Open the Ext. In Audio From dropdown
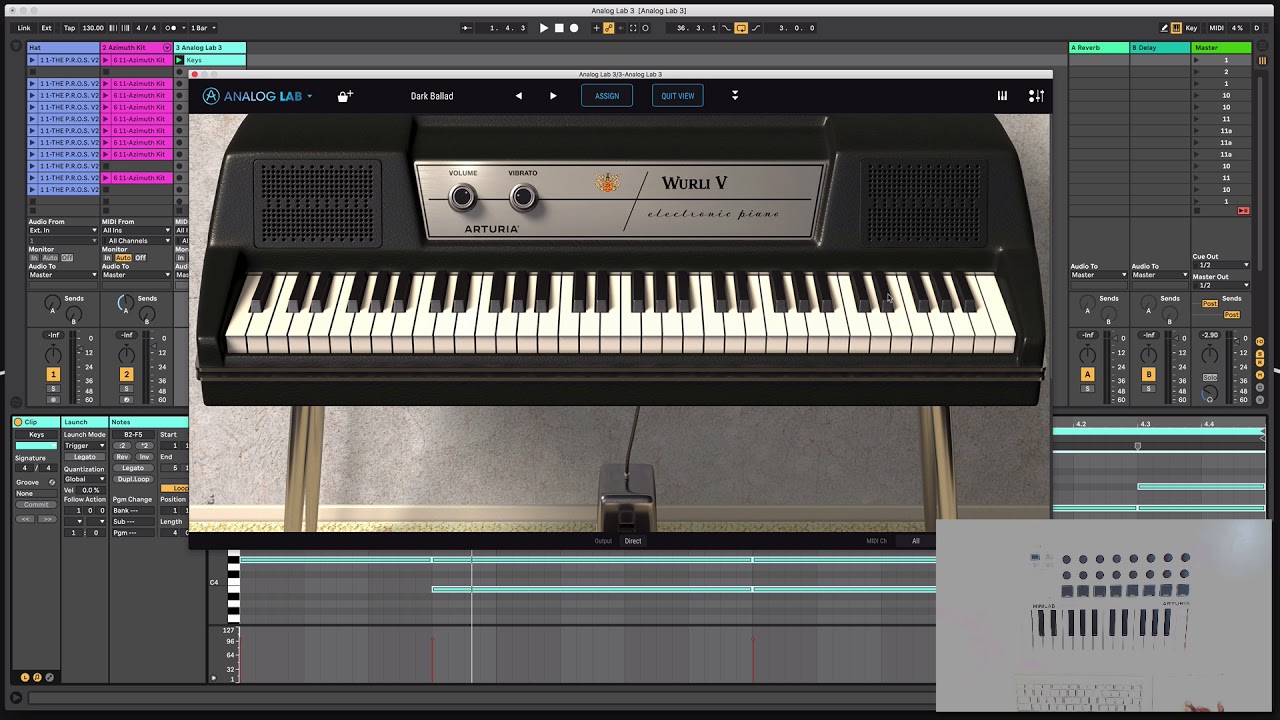This screenshot has height=720, width=1280. pyautogui.click(x=63, y=231)
